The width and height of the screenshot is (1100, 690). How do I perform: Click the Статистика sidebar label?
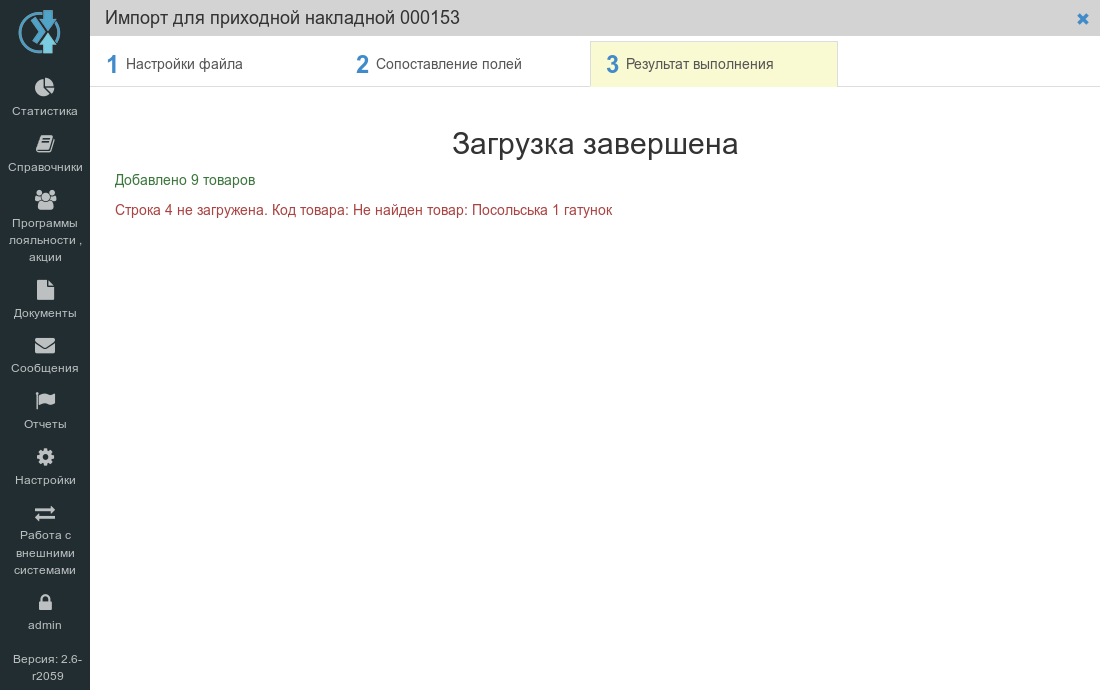point(45,111)
